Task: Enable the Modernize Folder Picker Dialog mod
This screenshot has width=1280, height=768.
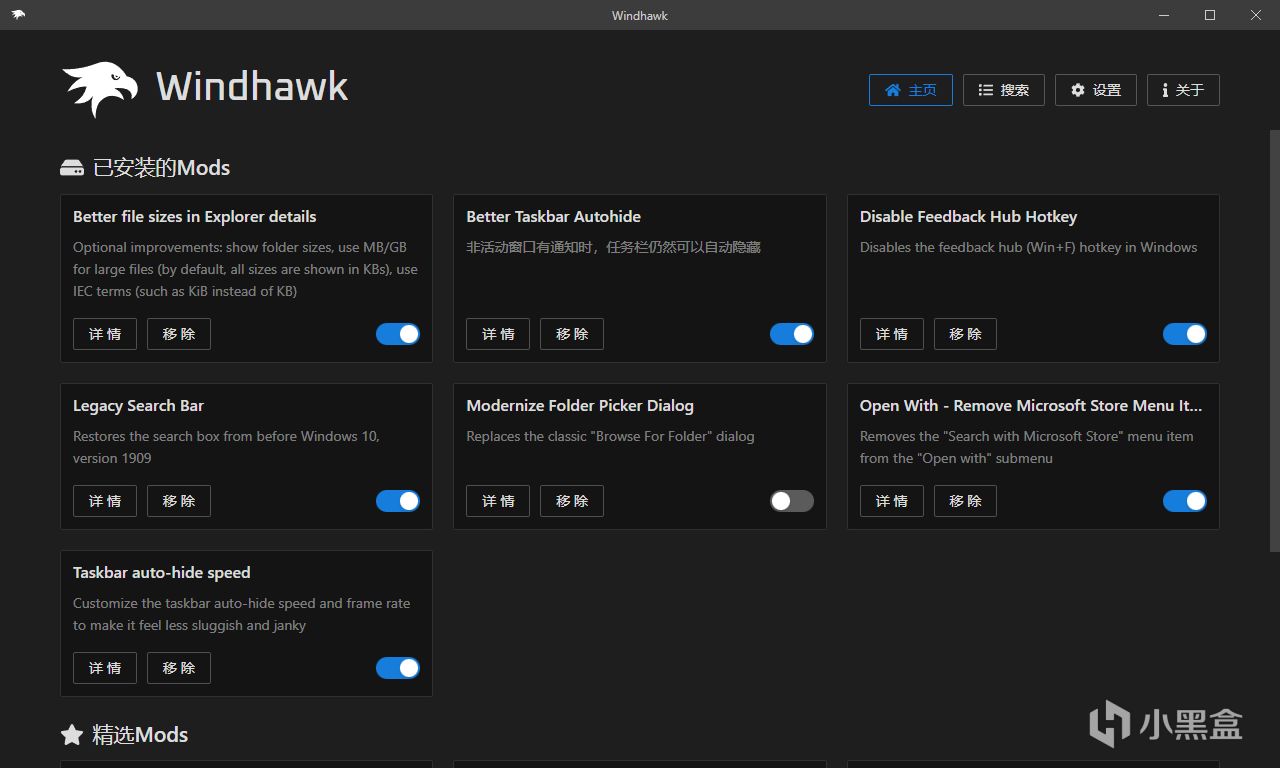Action: pos(792,501)
